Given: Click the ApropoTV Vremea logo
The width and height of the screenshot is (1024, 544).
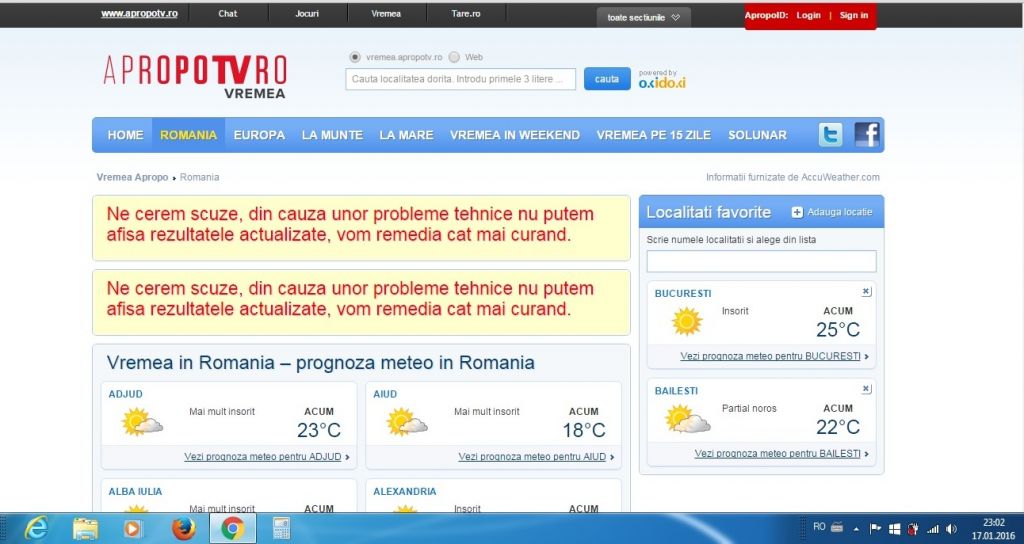Looking at the screenshot, I should 195,76.
